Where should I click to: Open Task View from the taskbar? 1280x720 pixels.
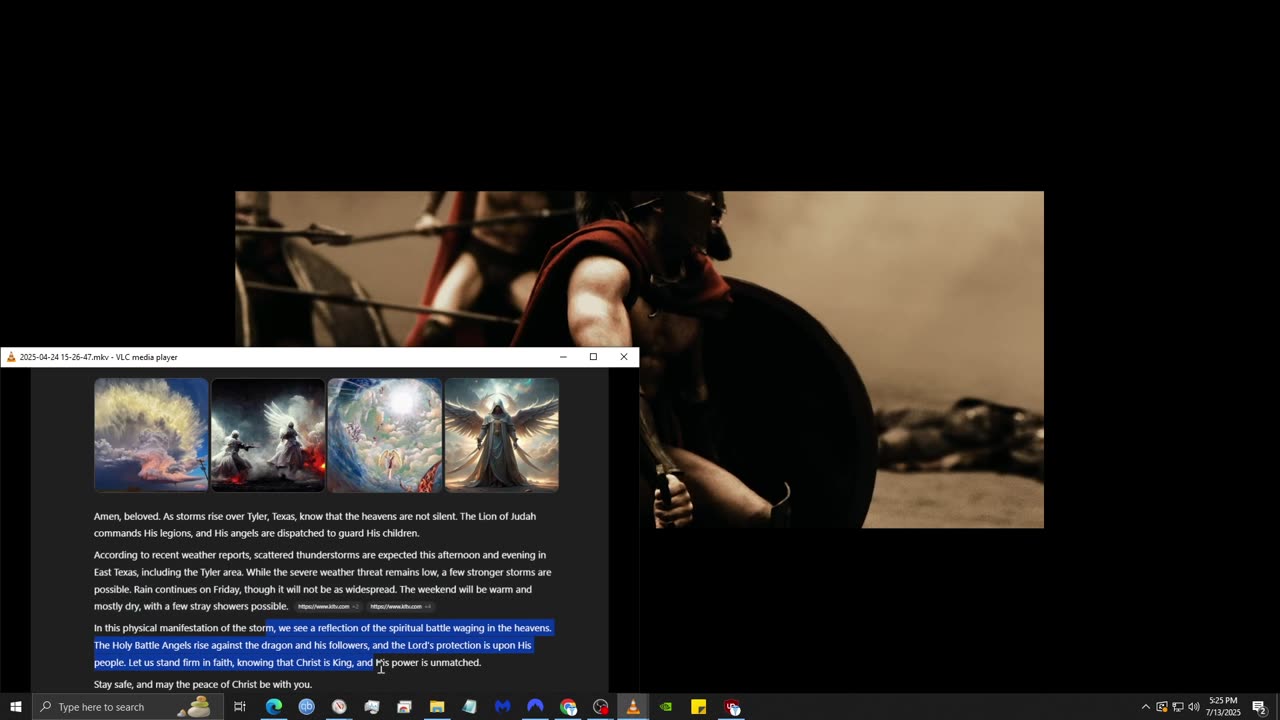(x=240, y=707)
